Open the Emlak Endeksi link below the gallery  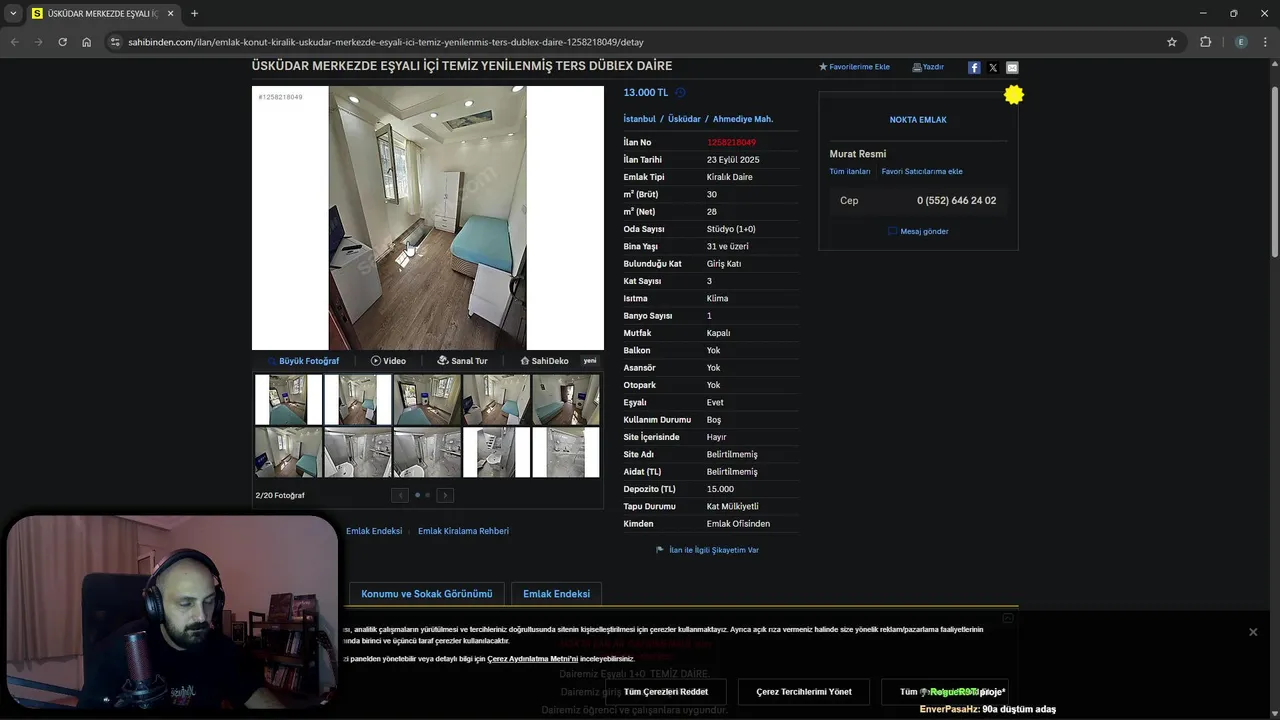374,531
